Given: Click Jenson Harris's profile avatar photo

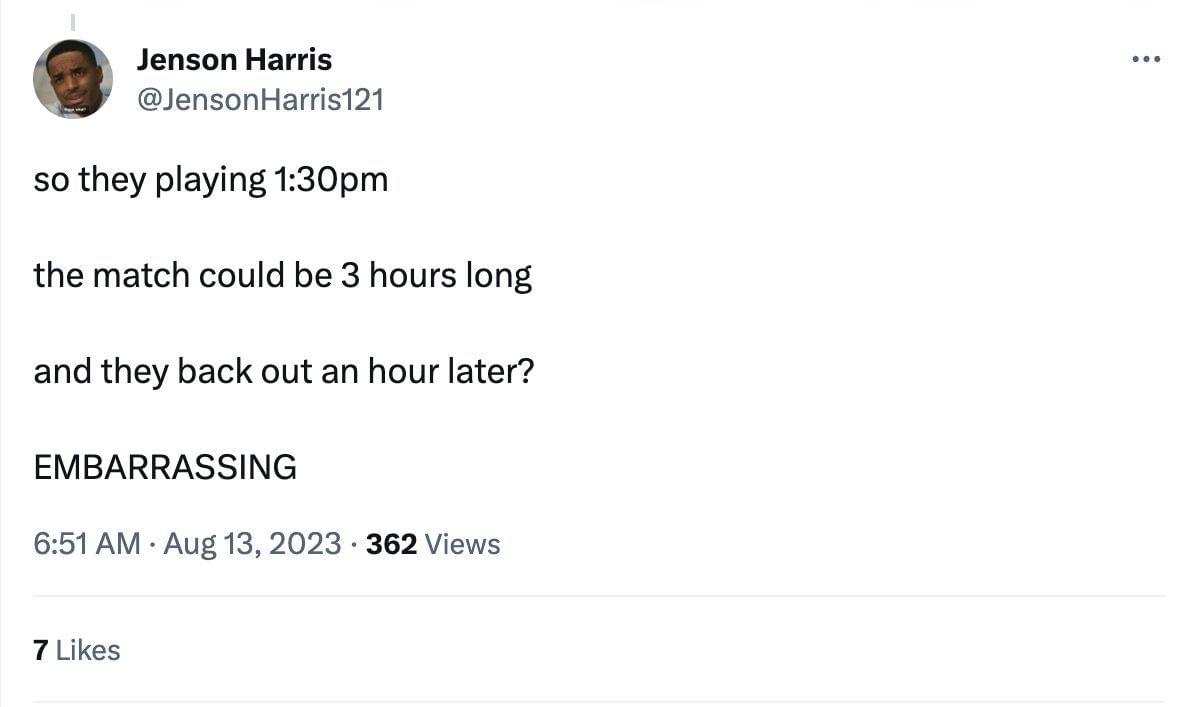Looking at the screenshot, I should click(72, 79).
